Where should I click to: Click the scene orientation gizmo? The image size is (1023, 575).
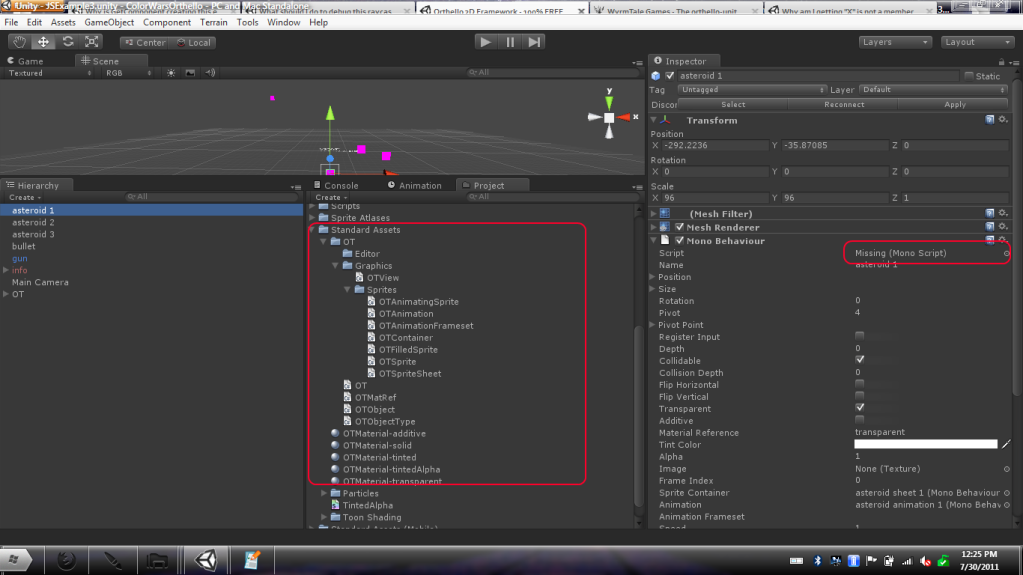point(609,117)
